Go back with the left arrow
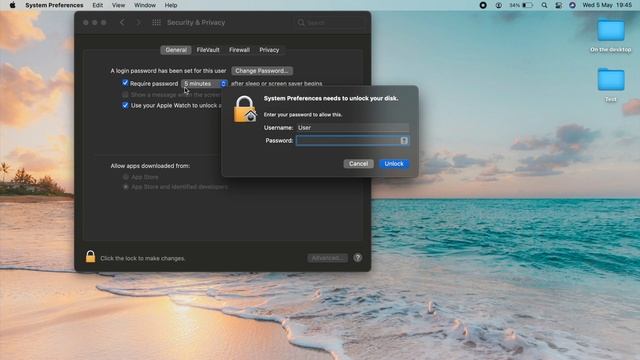The width and height of the screenshot is (640, 360). tap(122, 22)
